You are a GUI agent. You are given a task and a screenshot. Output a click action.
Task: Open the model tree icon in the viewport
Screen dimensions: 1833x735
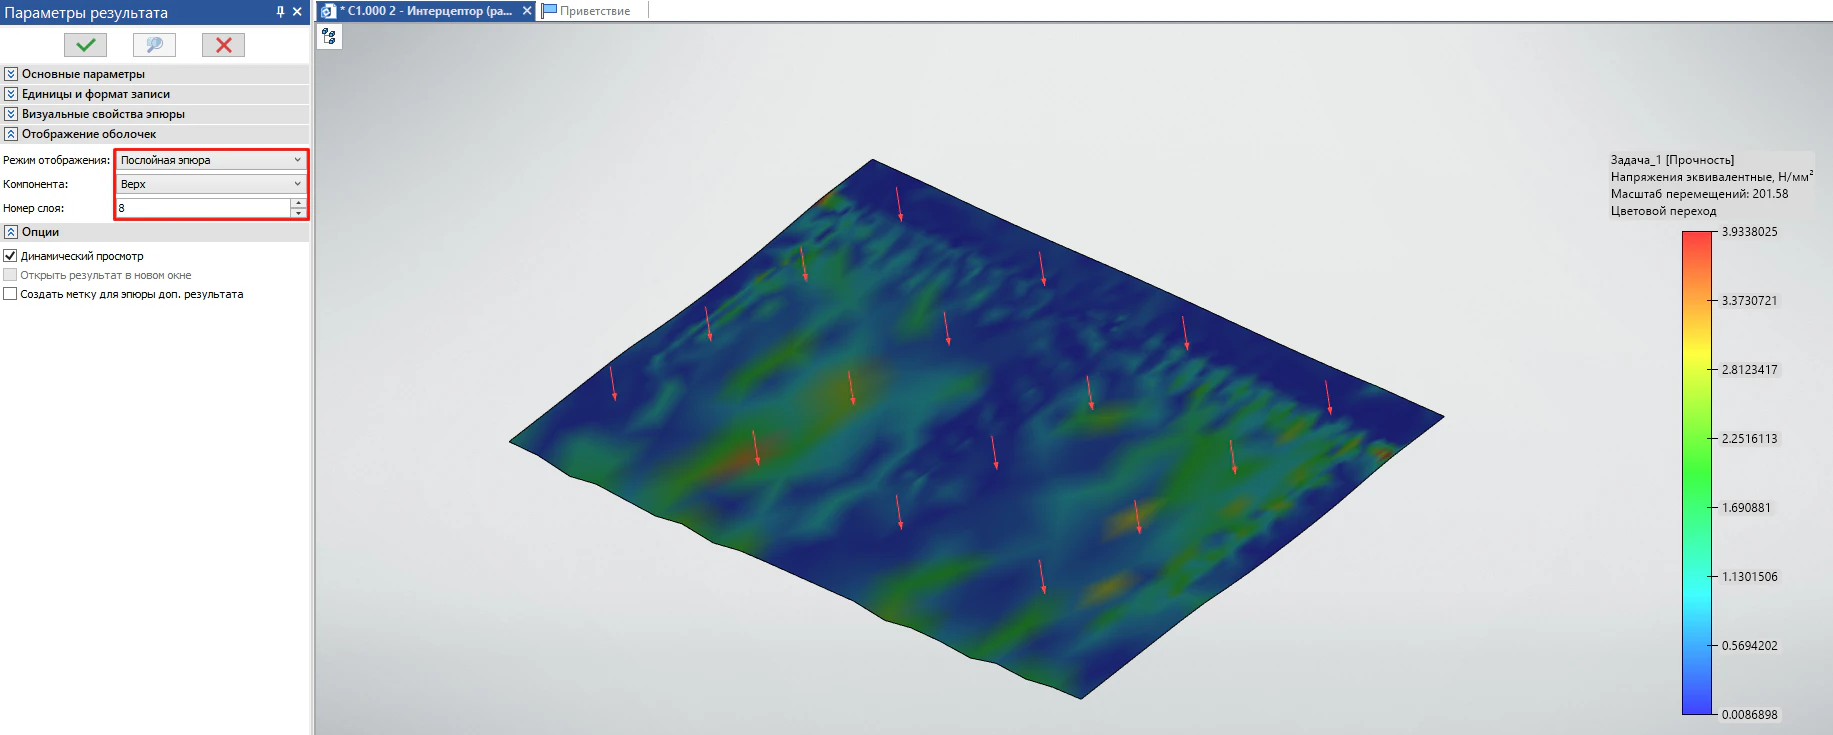click(x=329, y=37)
